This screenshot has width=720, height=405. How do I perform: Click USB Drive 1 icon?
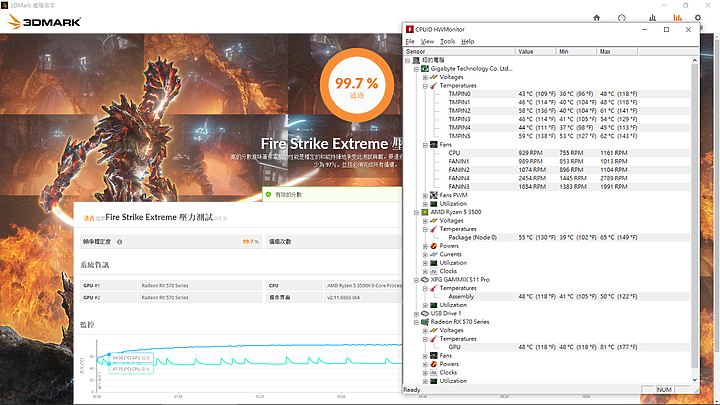(425, 314)
